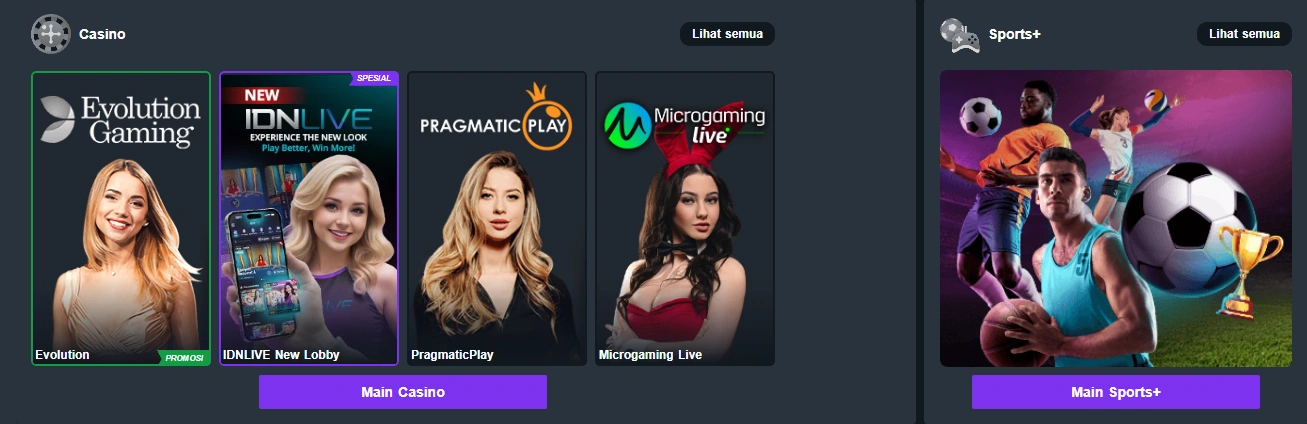1307x424 pixels.
Task: Open Lihat semua for Sports+
Action: coord(1244,34)
